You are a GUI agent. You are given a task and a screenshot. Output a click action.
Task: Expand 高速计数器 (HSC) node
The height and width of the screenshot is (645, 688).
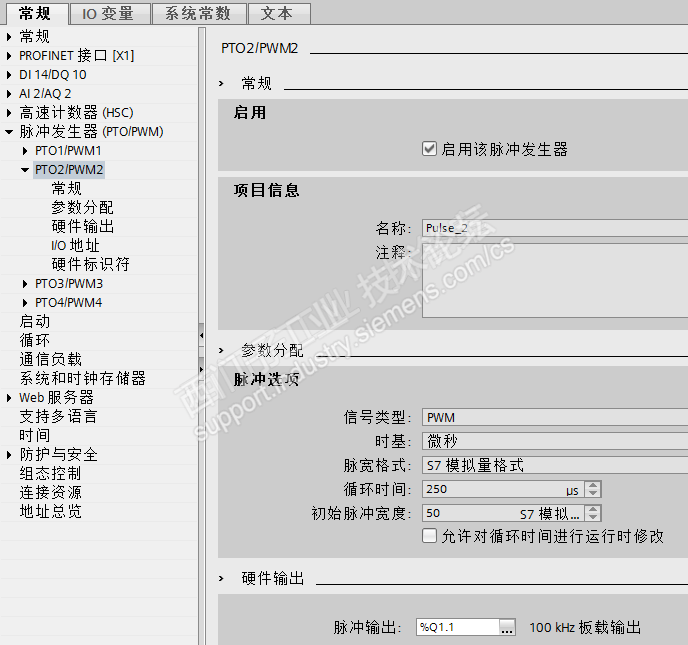[9, 113]
